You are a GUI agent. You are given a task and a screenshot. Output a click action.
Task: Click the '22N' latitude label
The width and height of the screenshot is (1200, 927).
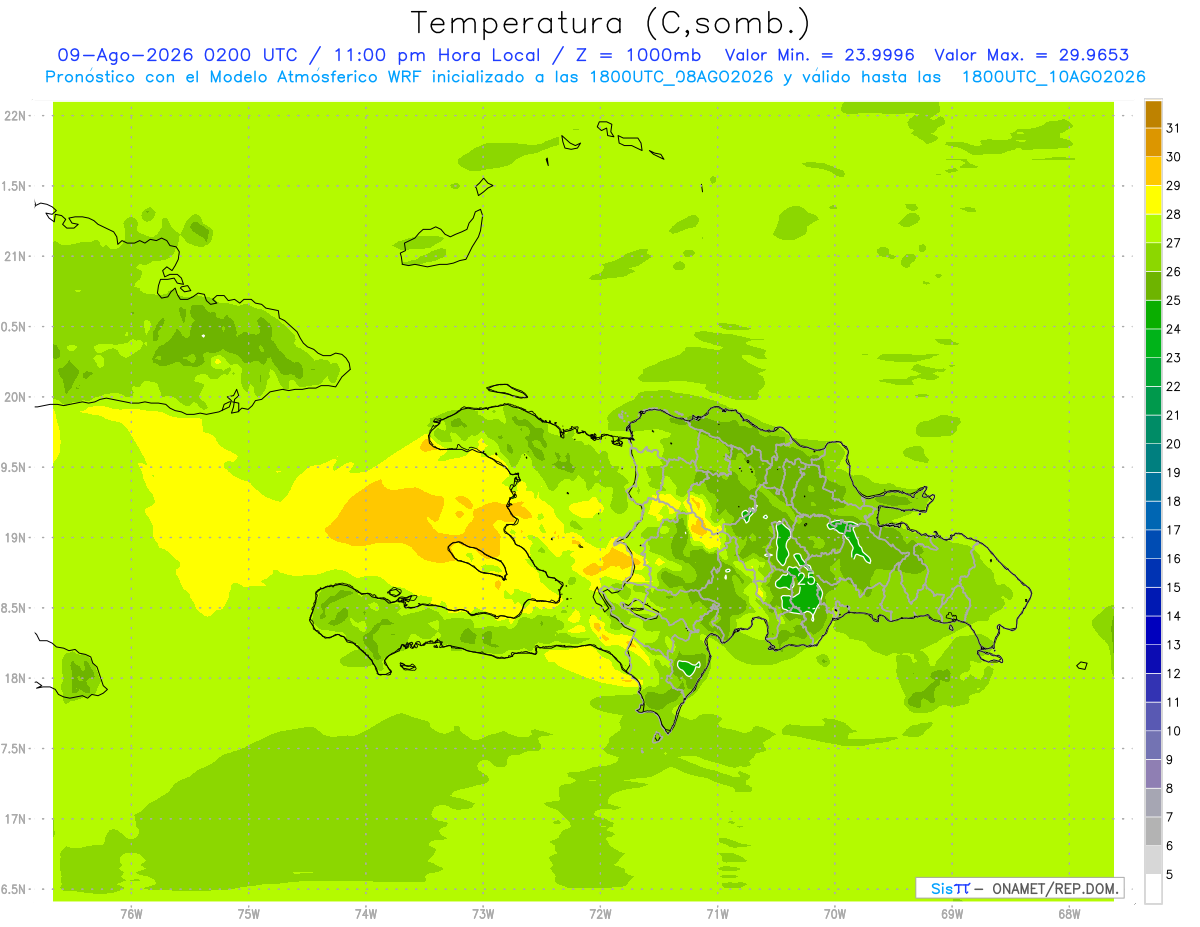coord(15,116)
